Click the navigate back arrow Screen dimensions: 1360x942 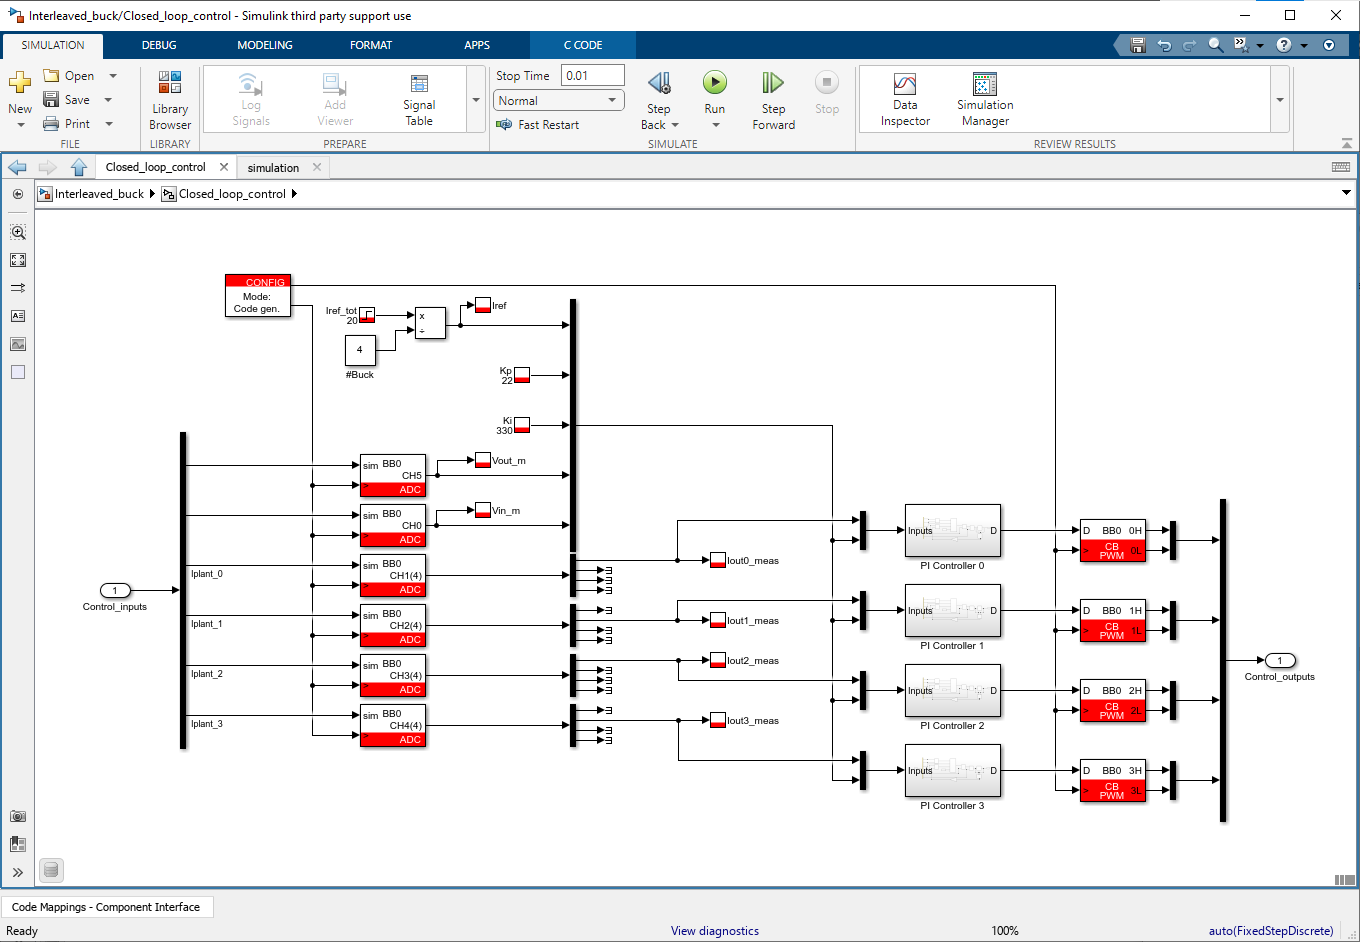pos(17,167)
